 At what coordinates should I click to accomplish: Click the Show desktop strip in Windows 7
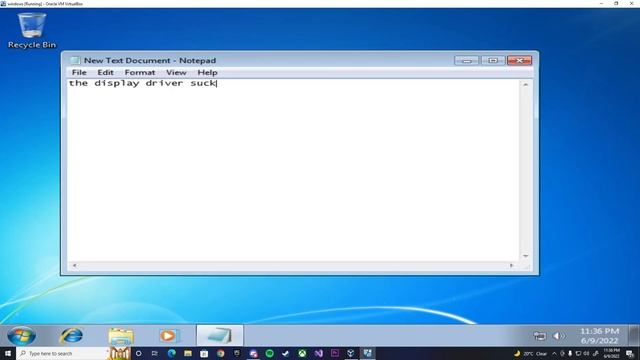(634, 336)
